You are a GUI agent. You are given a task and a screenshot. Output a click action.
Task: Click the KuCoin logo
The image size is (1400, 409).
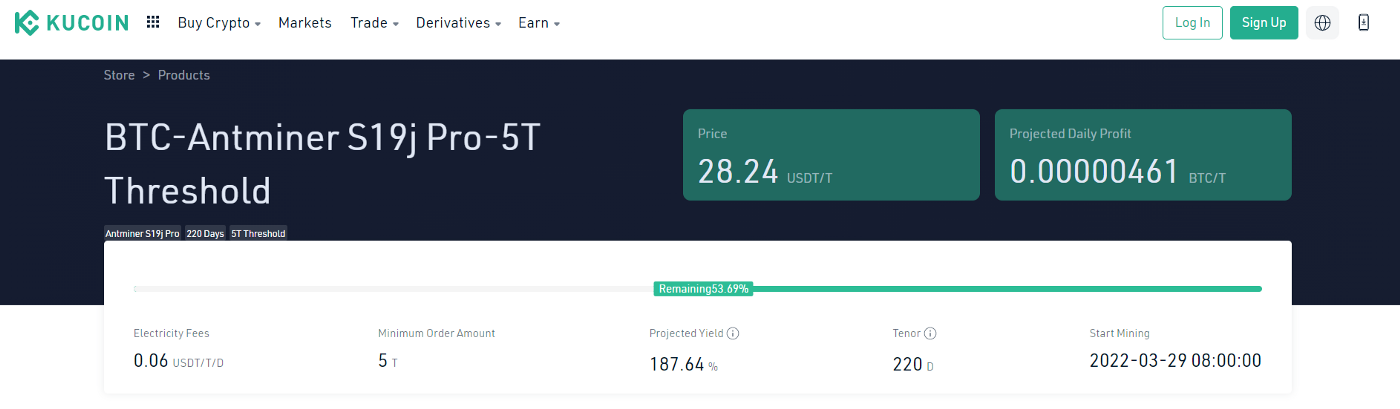(x=72, y=22)
